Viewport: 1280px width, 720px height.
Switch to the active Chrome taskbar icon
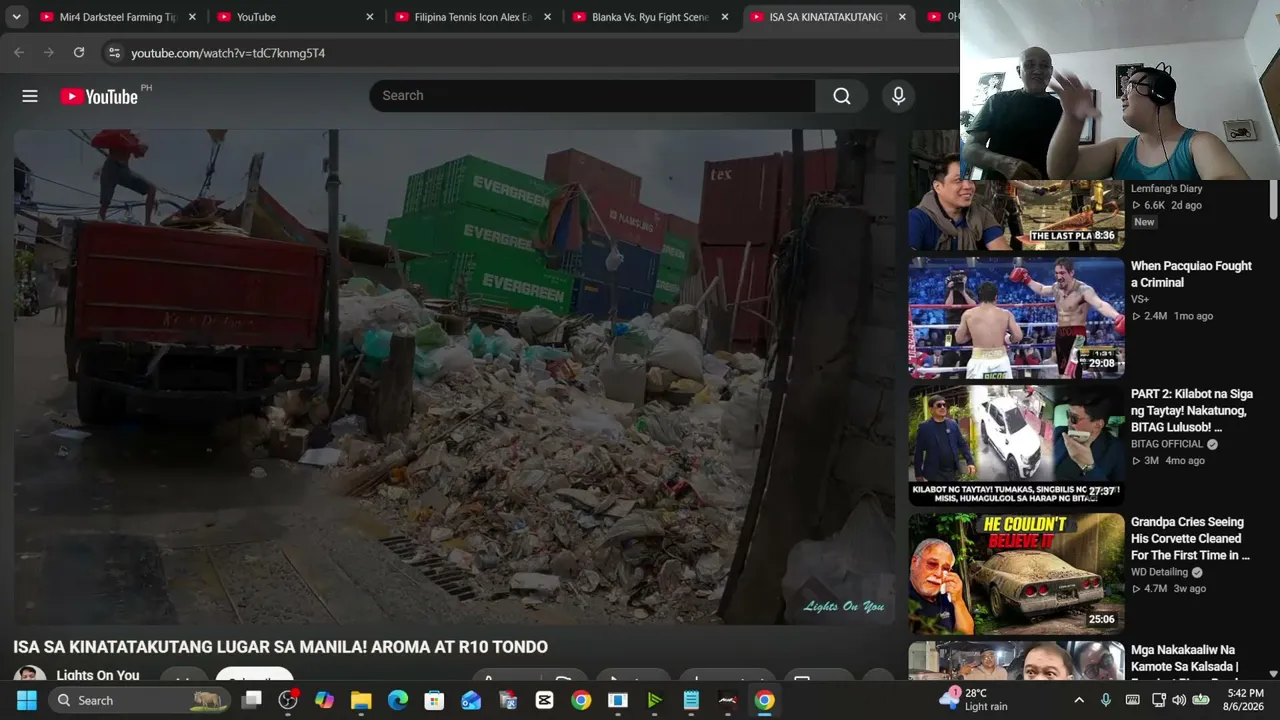point(764,700)
